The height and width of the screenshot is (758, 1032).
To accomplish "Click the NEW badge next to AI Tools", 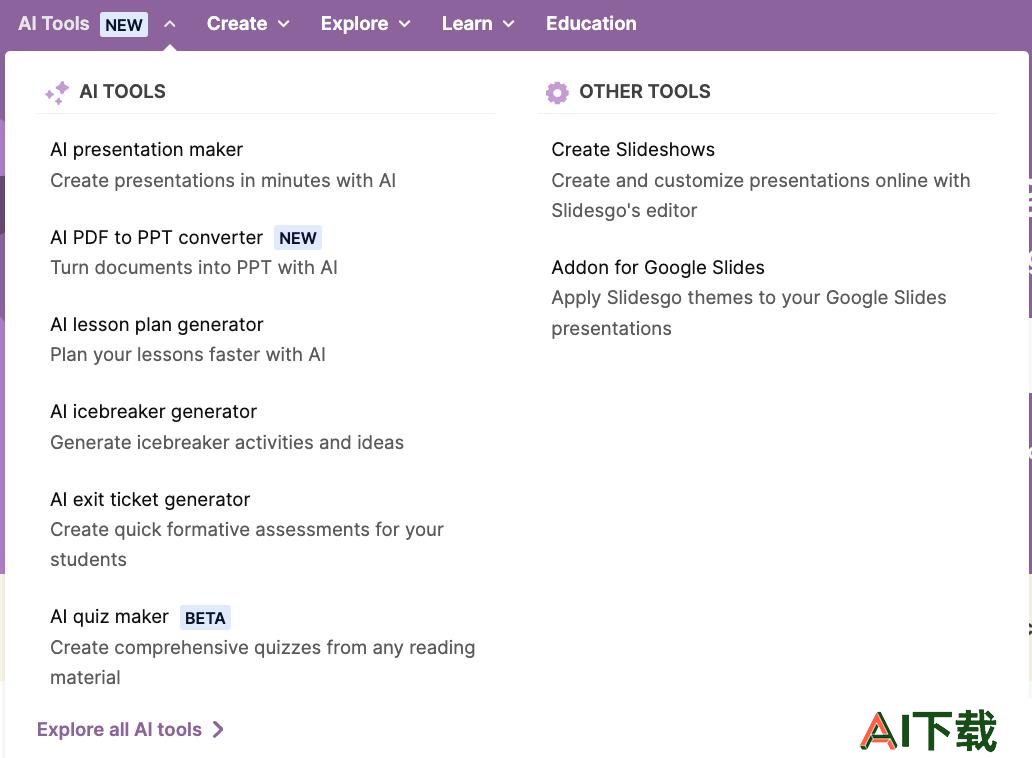I will click(x=124, y=25).
